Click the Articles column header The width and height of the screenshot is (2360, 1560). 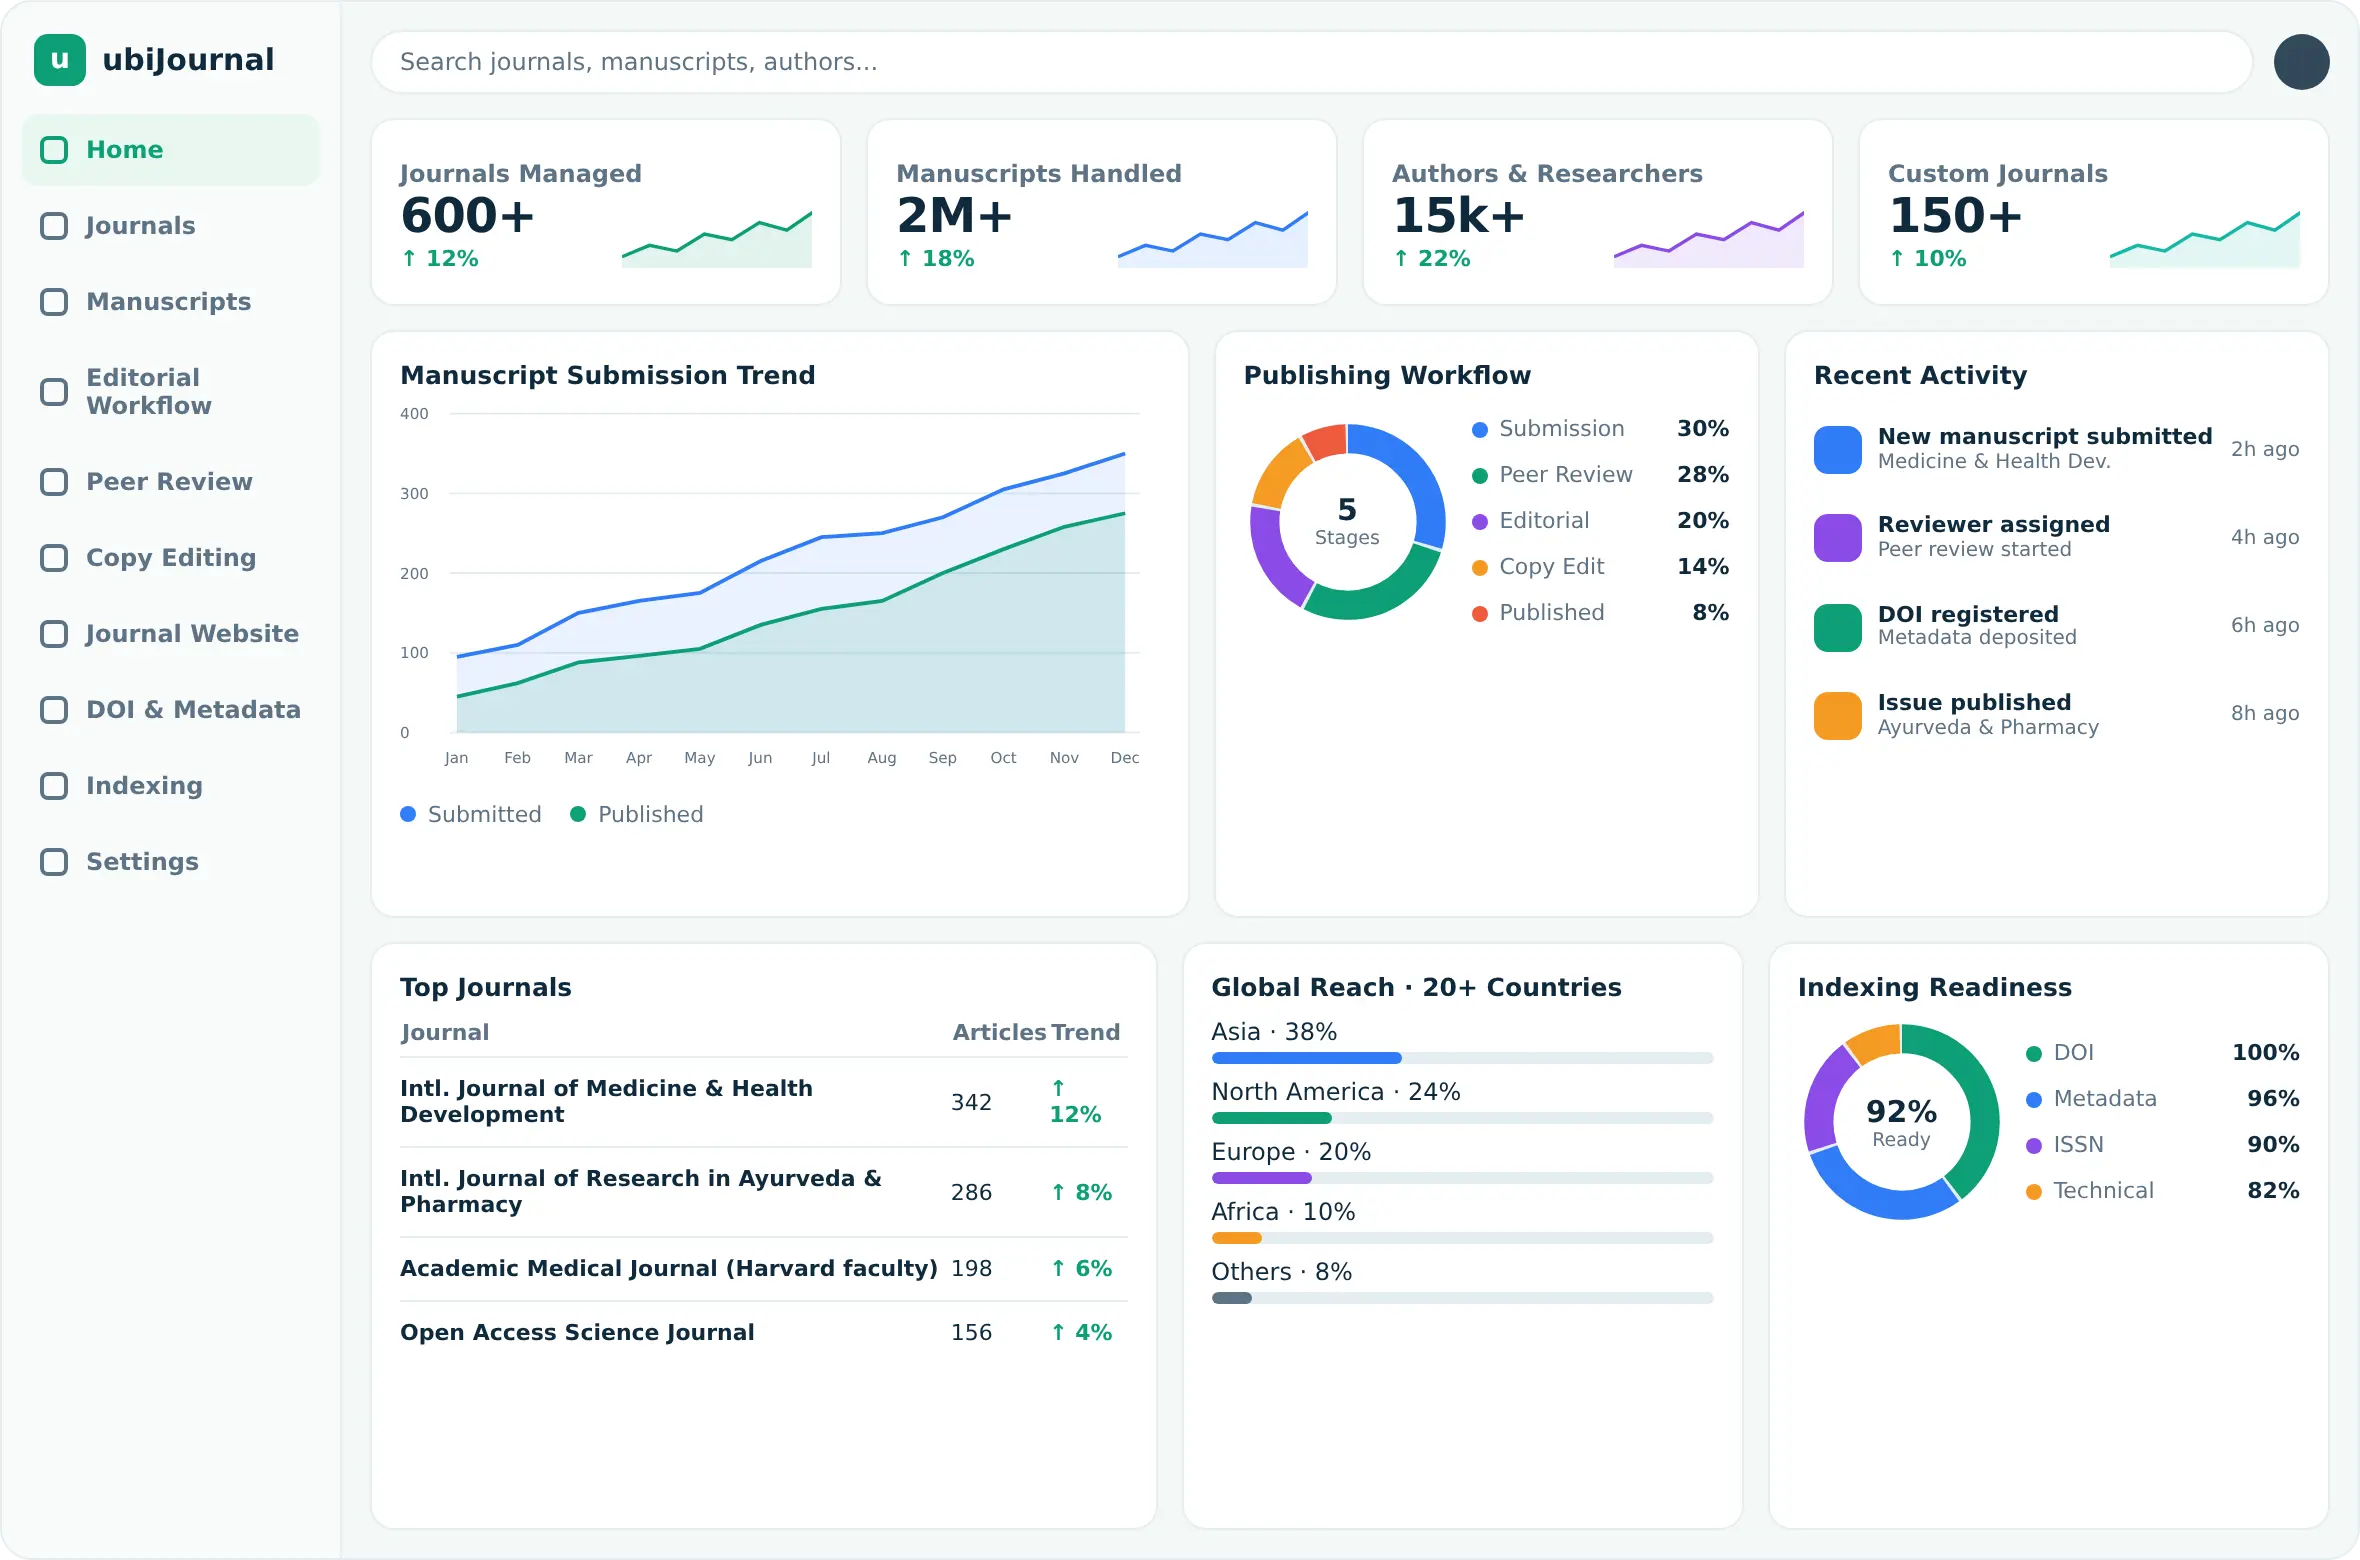click(999, 1032)
